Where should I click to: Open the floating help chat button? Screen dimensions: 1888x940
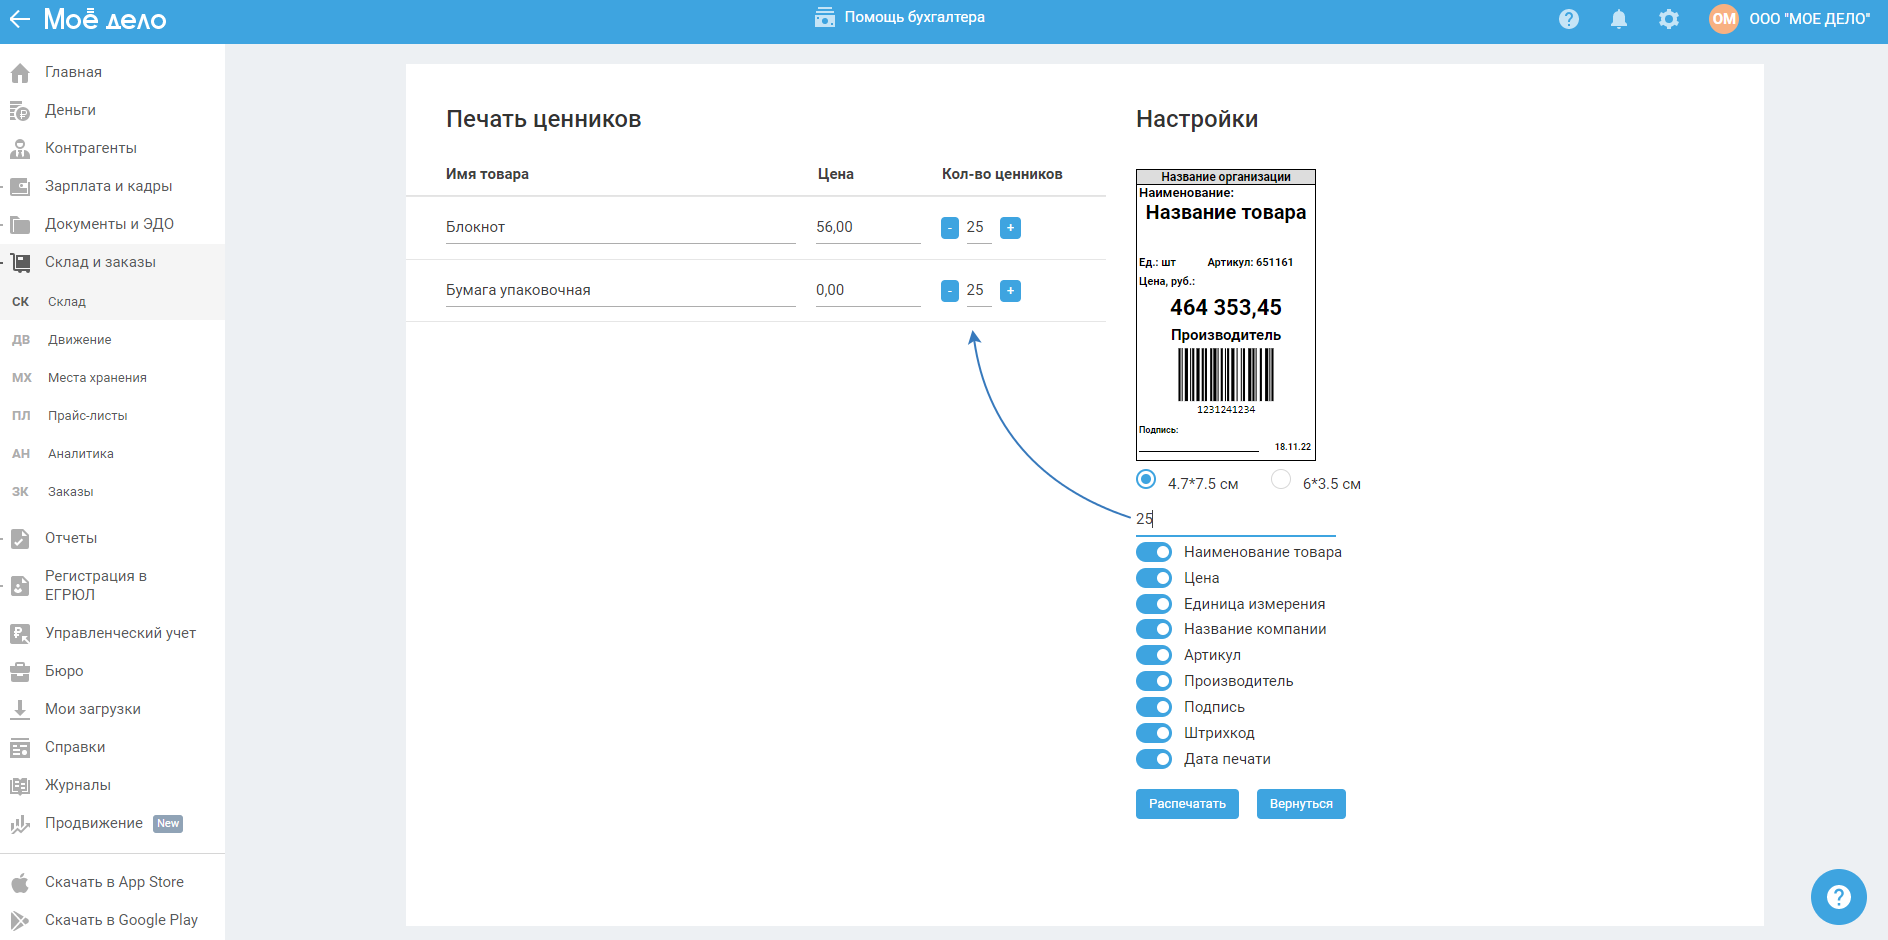point(1838,897)
